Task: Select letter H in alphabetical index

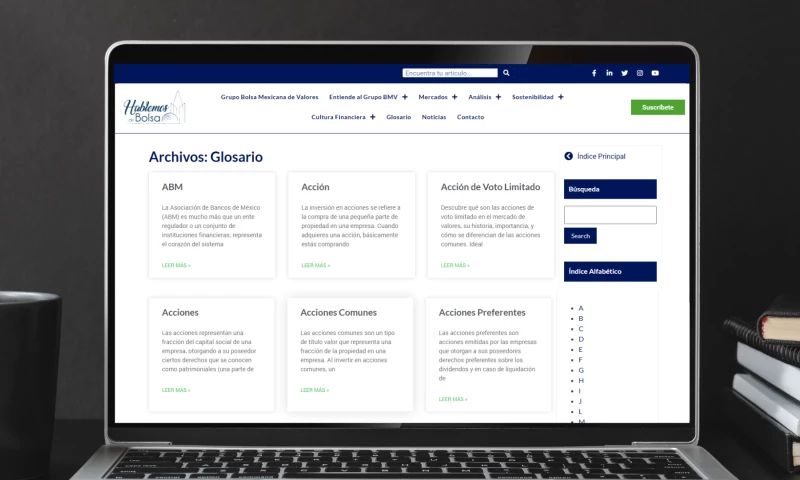Action: click(581, 381)
